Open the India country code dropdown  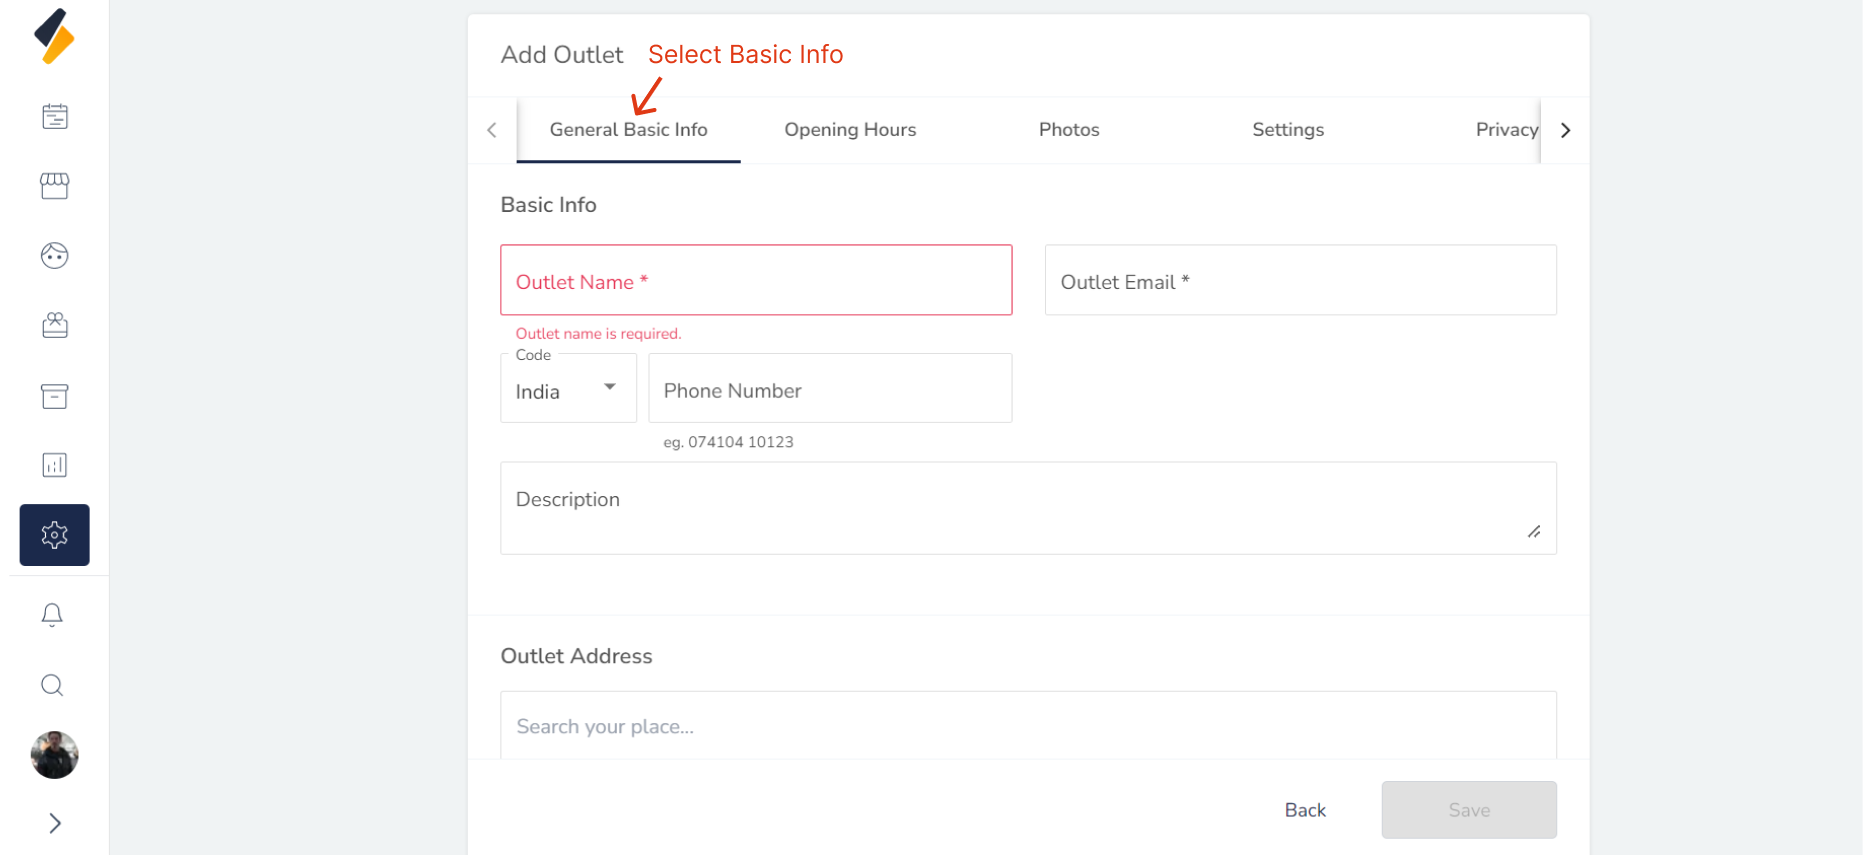pos(568,389)
